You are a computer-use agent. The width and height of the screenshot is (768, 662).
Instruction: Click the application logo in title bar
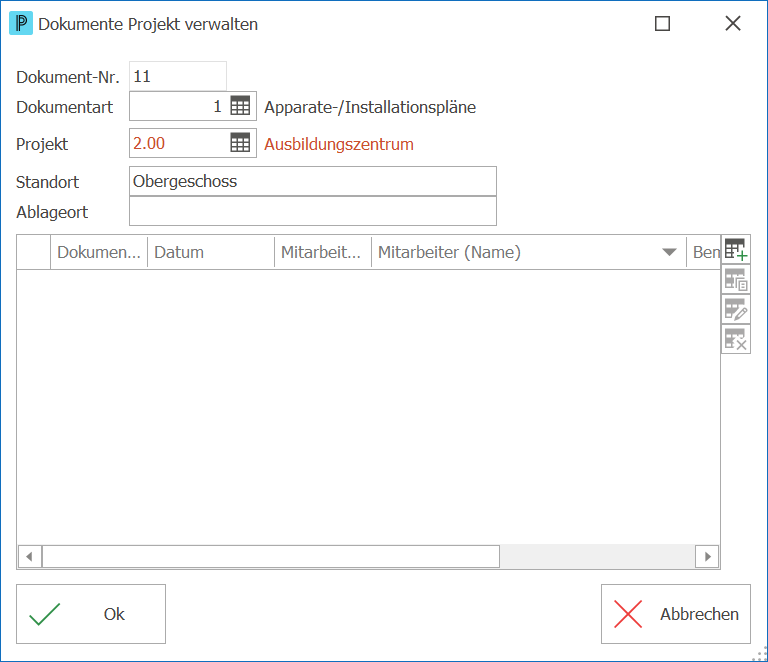21,24
